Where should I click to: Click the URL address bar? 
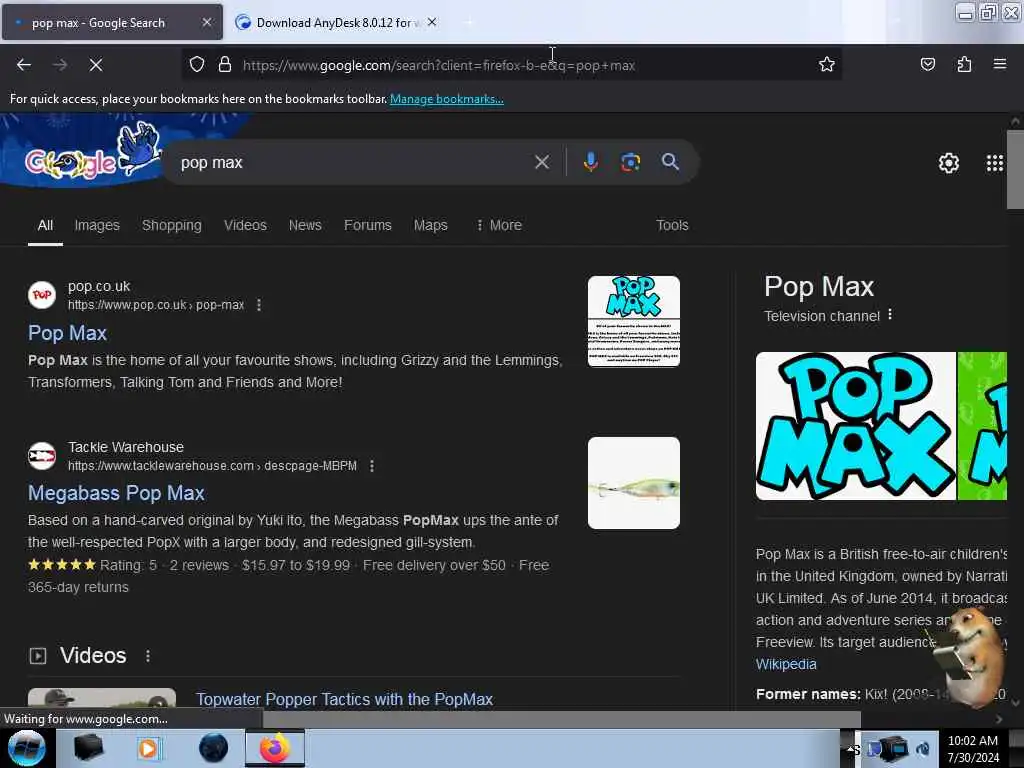pyautogui.click(x=509, y=65)
